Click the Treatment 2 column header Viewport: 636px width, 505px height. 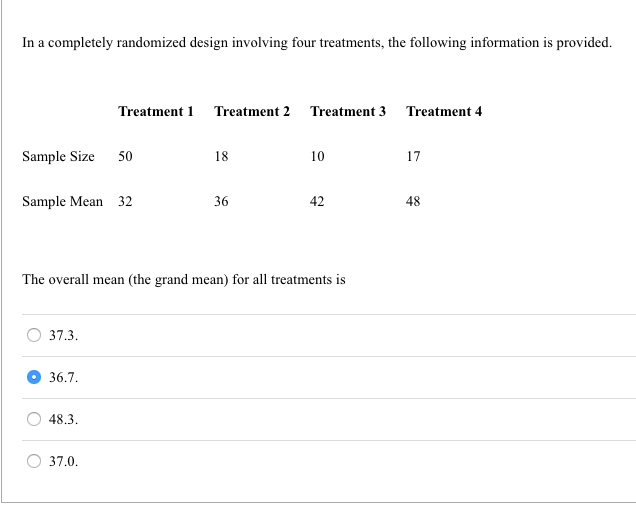pos(252,111)
